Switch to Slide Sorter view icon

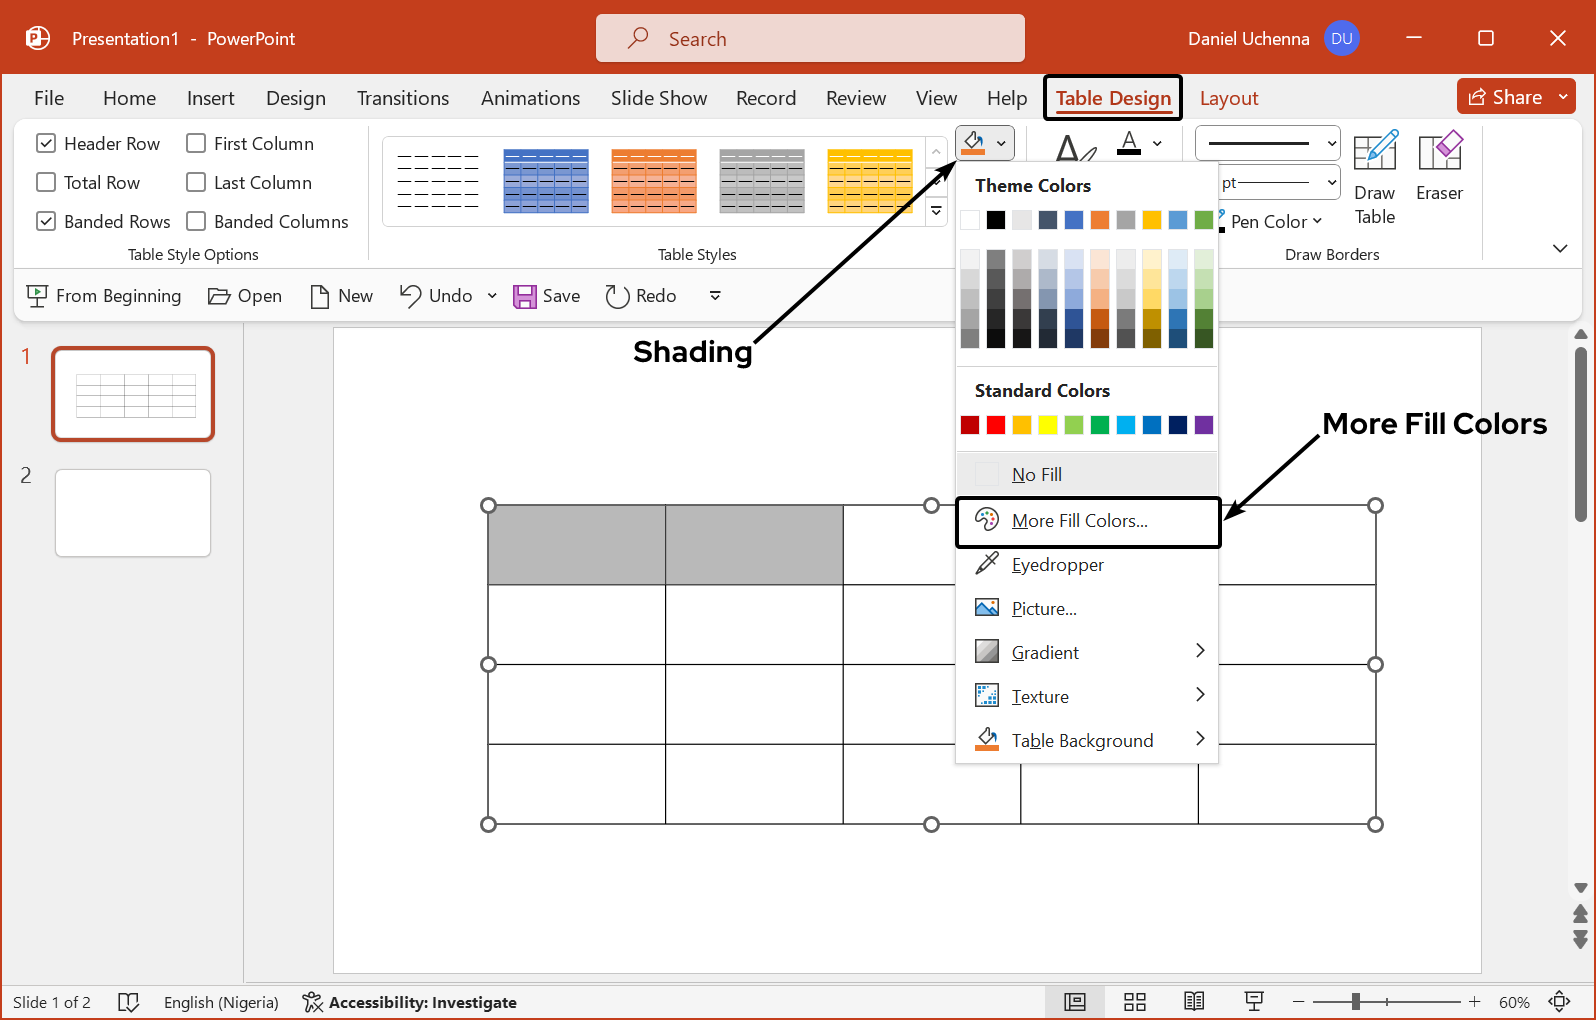tap(1134, 1002)
